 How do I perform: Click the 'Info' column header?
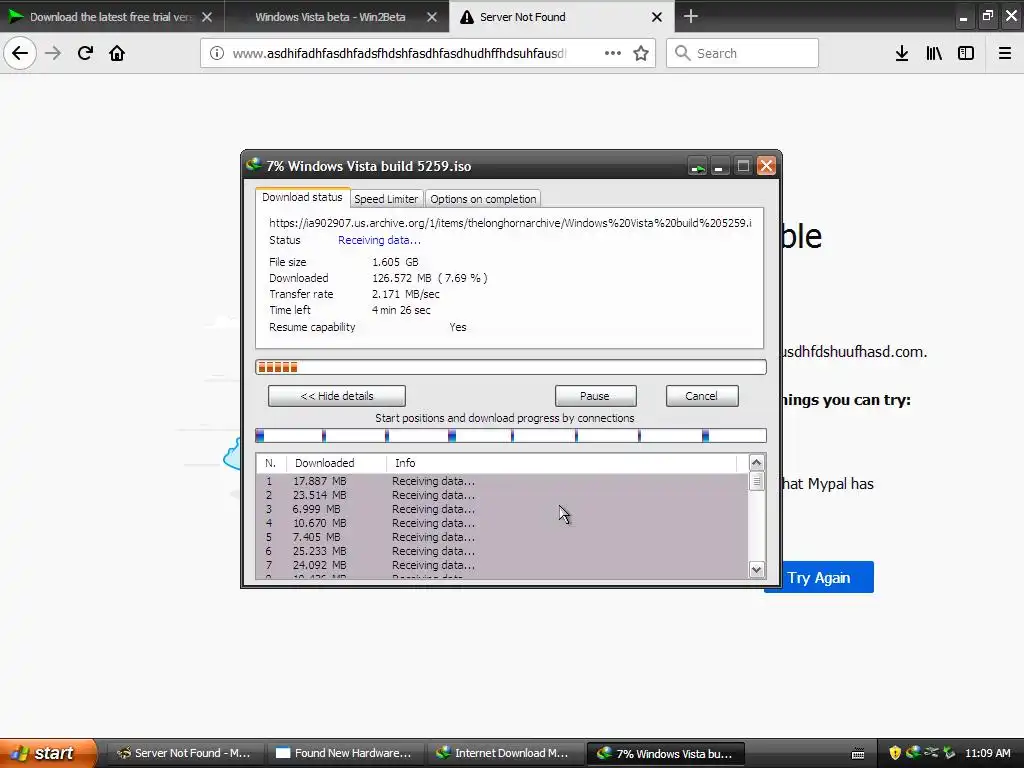(x=562, y=463)
